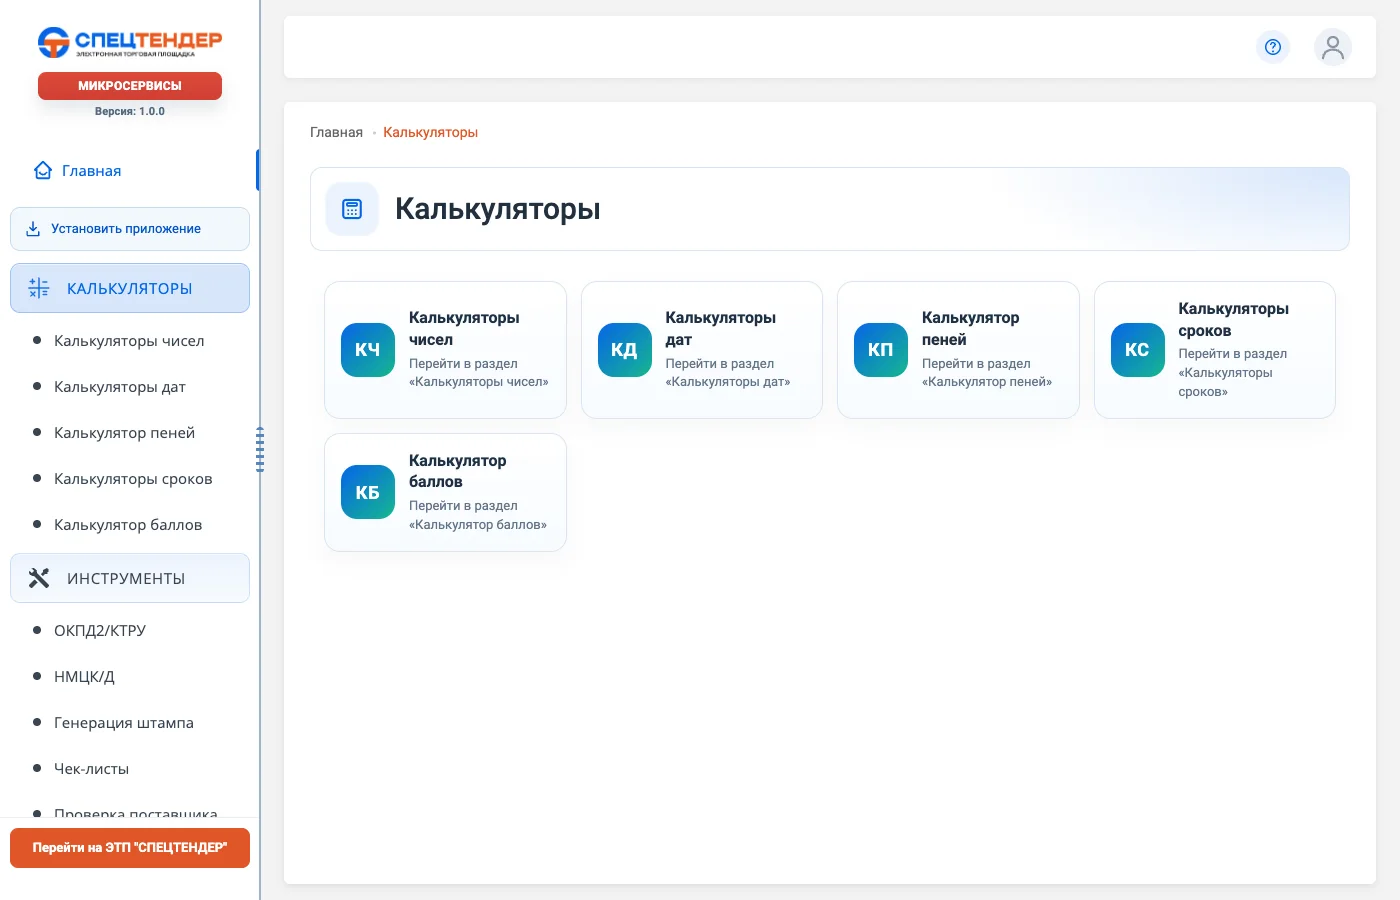Click the КС card icon
The width and height of the screenshot is (1400, 900).
pos(1137,350)
